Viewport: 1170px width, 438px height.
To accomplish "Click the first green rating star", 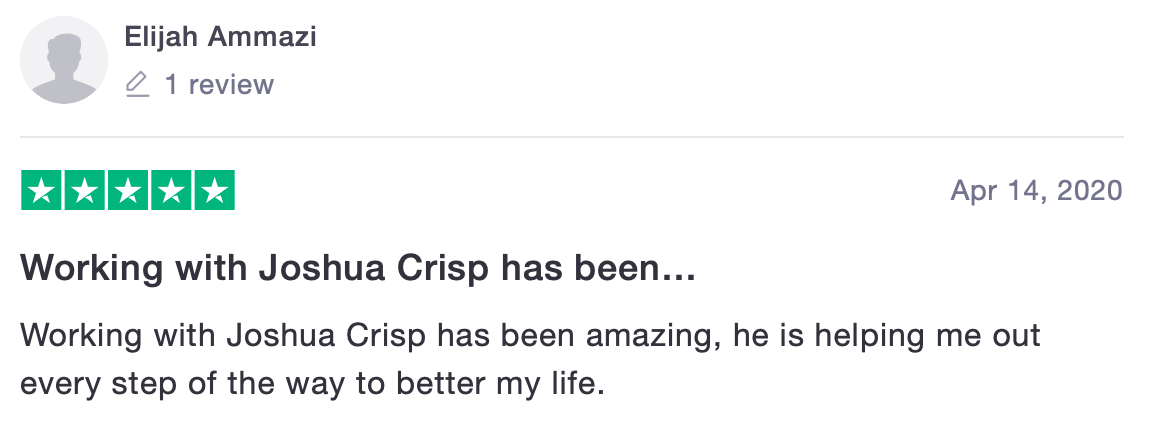I will 41,191.
